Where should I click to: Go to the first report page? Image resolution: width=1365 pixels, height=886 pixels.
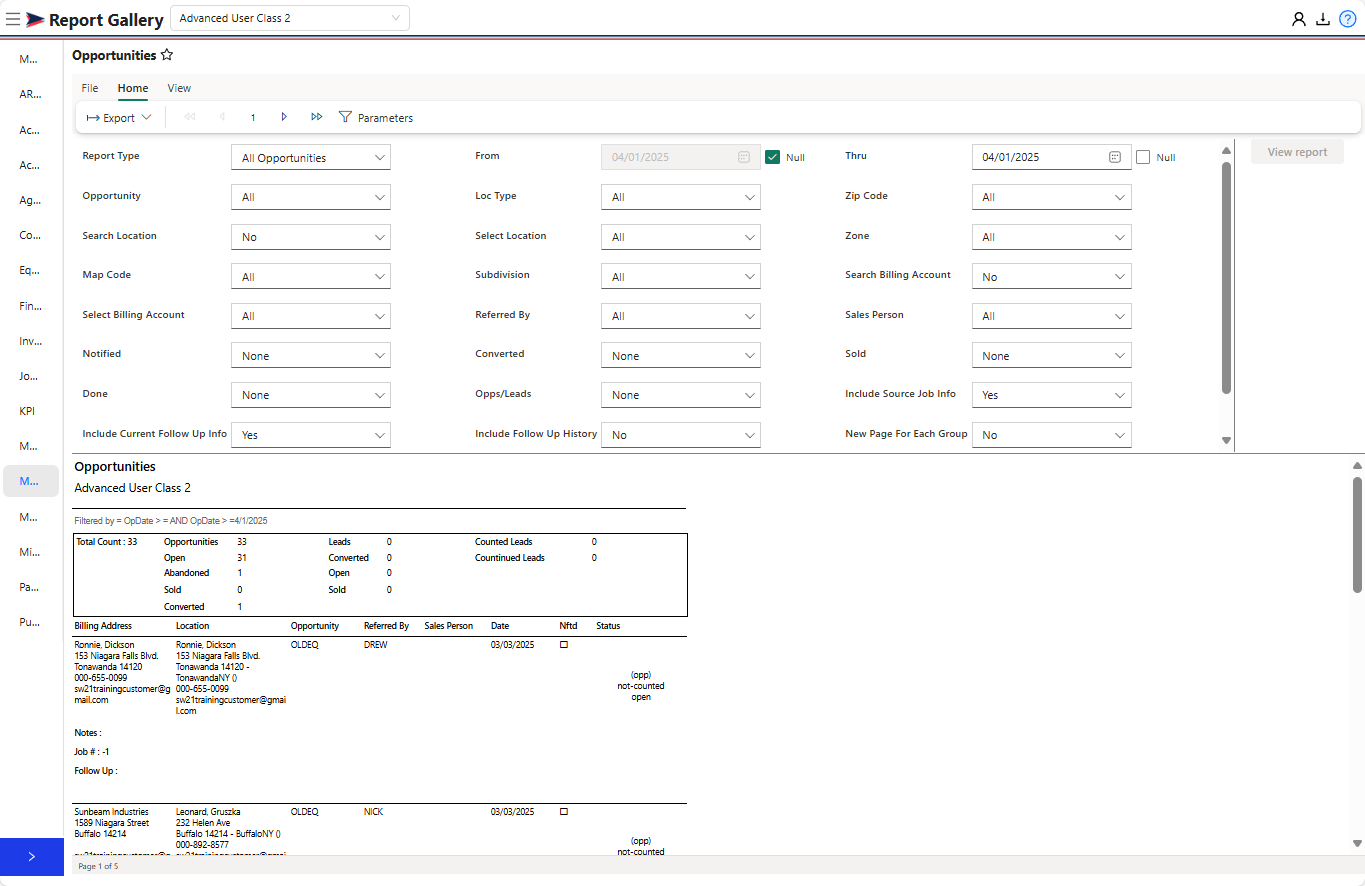190,117
